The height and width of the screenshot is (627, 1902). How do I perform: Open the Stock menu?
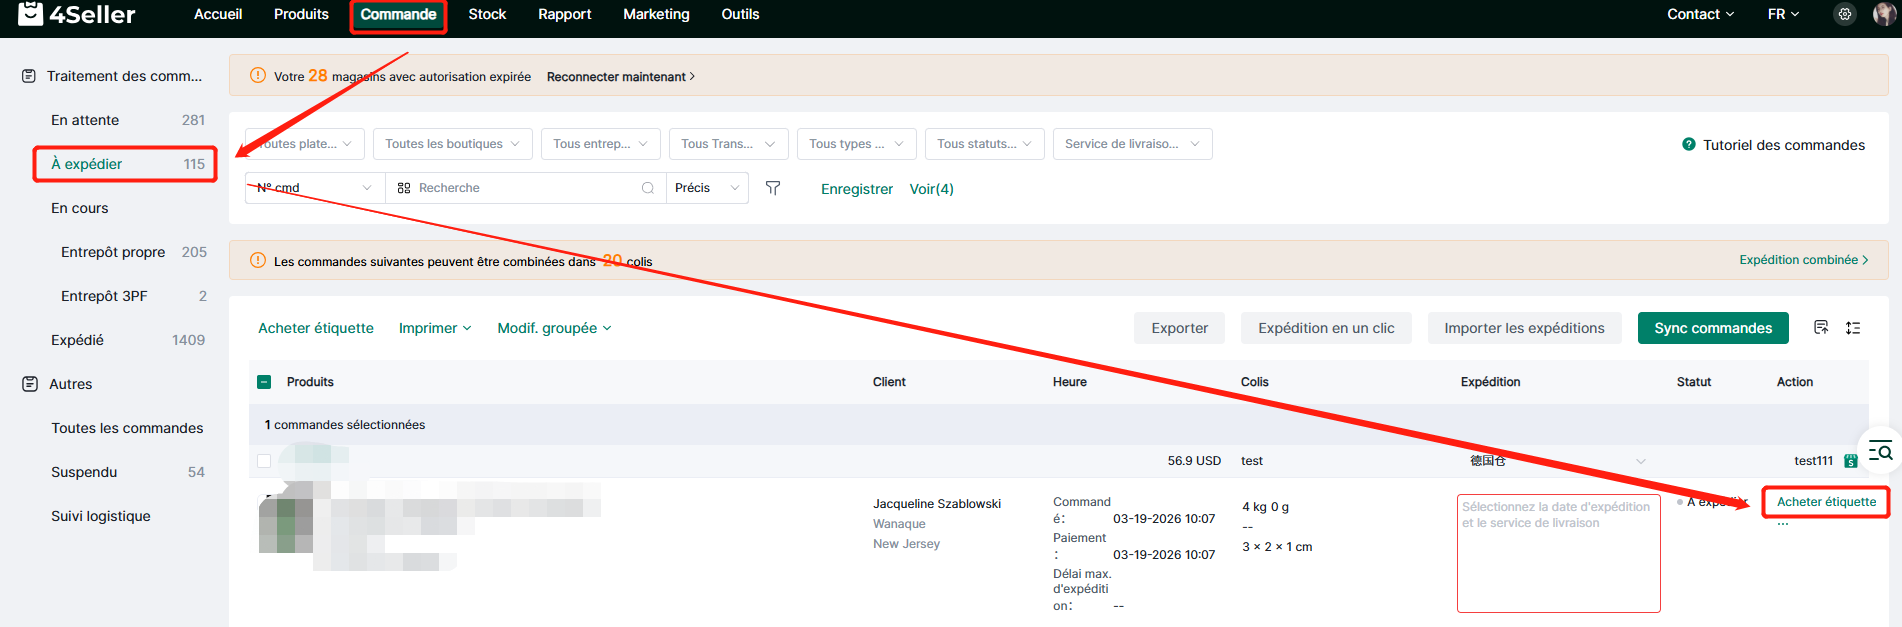coord(487,14)
